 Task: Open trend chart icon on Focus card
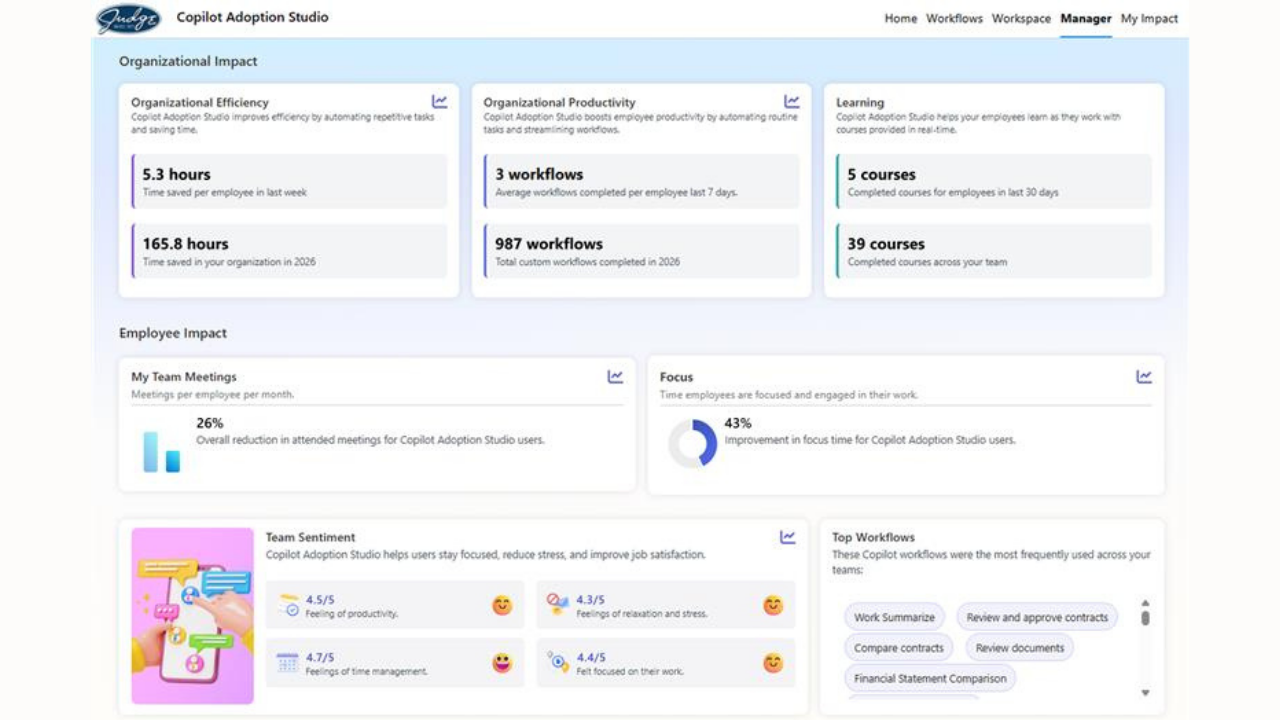(1144, 377)
